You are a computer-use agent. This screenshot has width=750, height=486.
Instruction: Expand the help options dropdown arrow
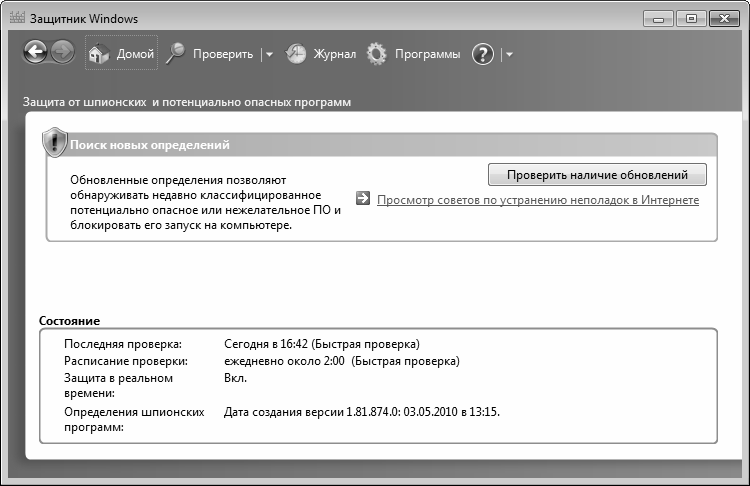[x=509, y=55]
